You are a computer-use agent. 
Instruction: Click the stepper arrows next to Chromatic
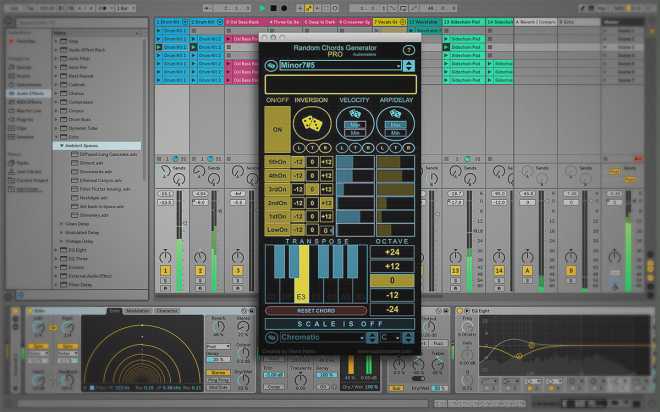pos(372,337)
